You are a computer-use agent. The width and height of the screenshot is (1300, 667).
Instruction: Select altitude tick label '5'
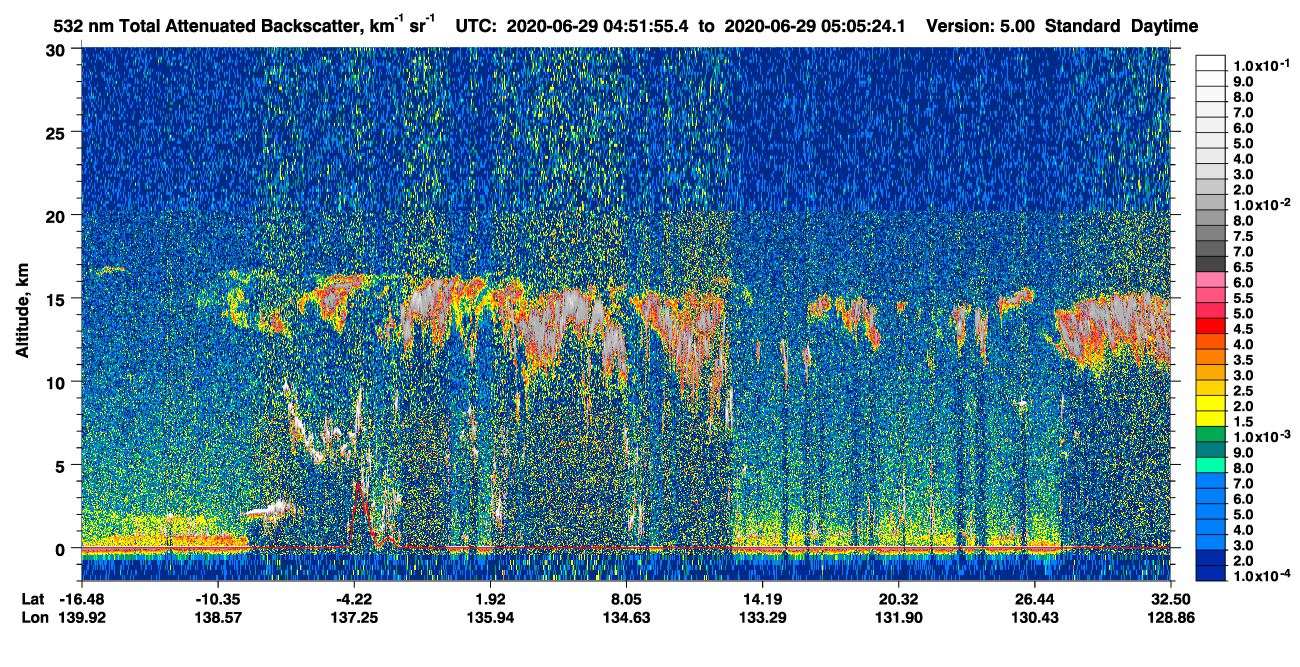63,465
